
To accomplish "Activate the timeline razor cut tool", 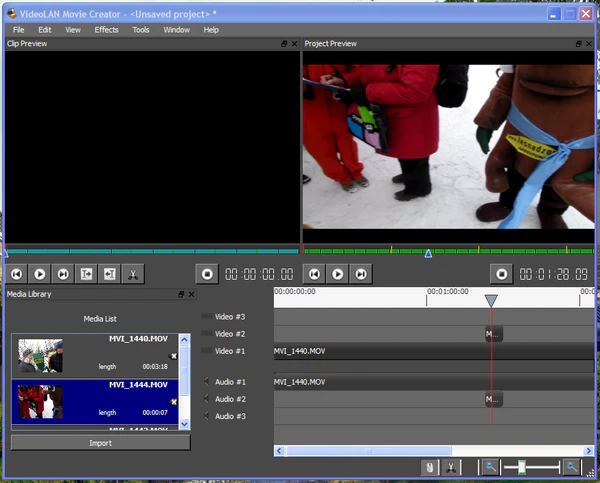I will coord(452,467).
